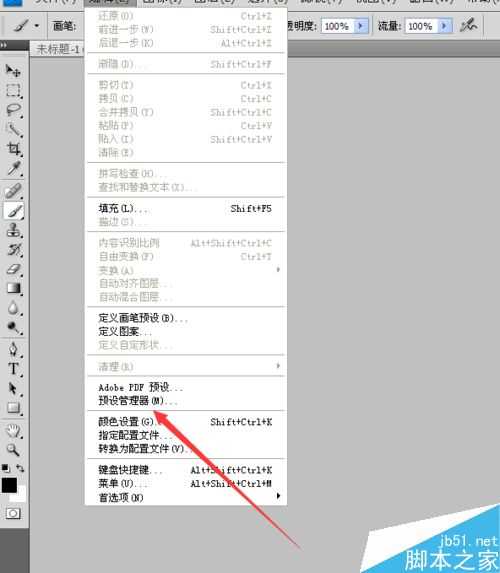Reset to default foreground/background colors
Screen dimensions: 500x573
coord(5,468)
